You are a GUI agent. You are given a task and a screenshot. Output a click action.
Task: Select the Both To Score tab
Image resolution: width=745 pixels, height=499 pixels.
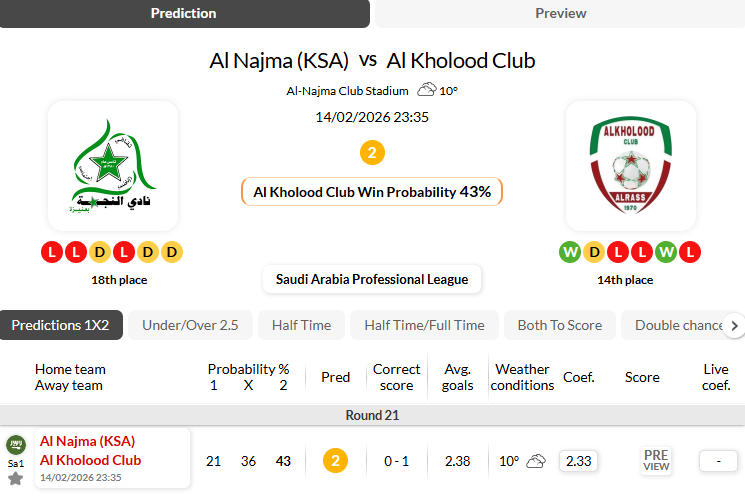[559, 325]
